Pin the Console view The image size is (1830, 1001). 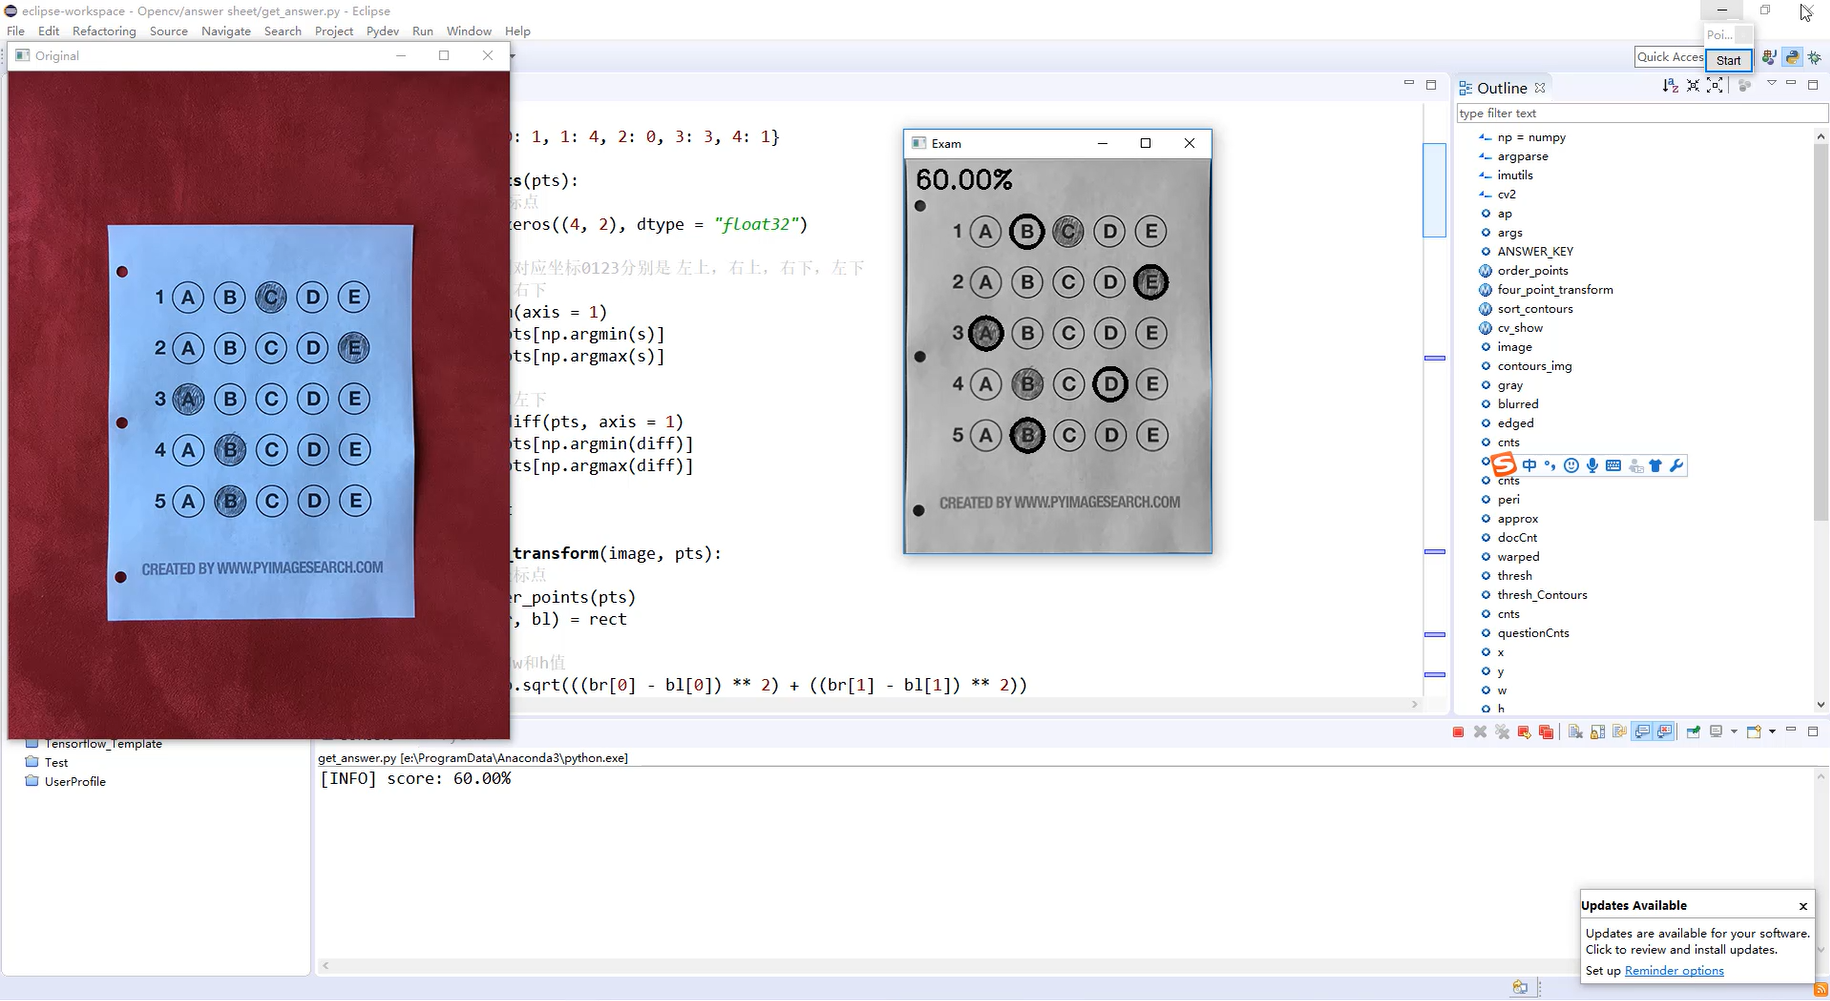[1693, 732]
